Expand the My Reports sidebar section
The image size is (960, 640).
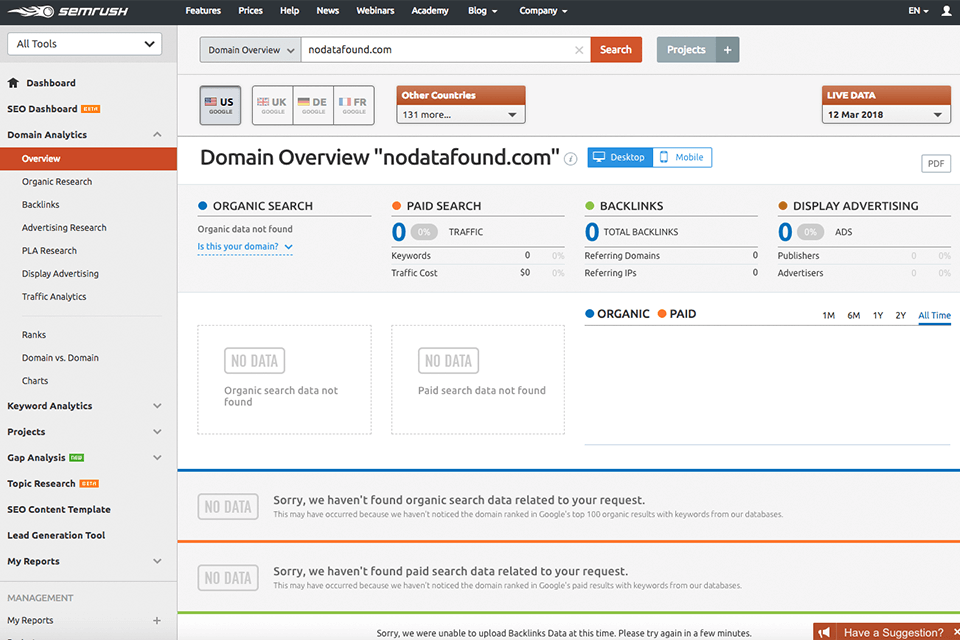tap(157, 561)
